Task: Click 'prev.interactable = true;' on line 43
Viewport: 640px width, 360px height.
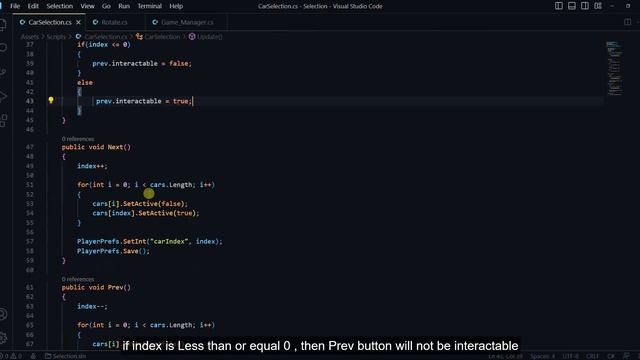Action: pyautogui.click(x=144, y=101)
